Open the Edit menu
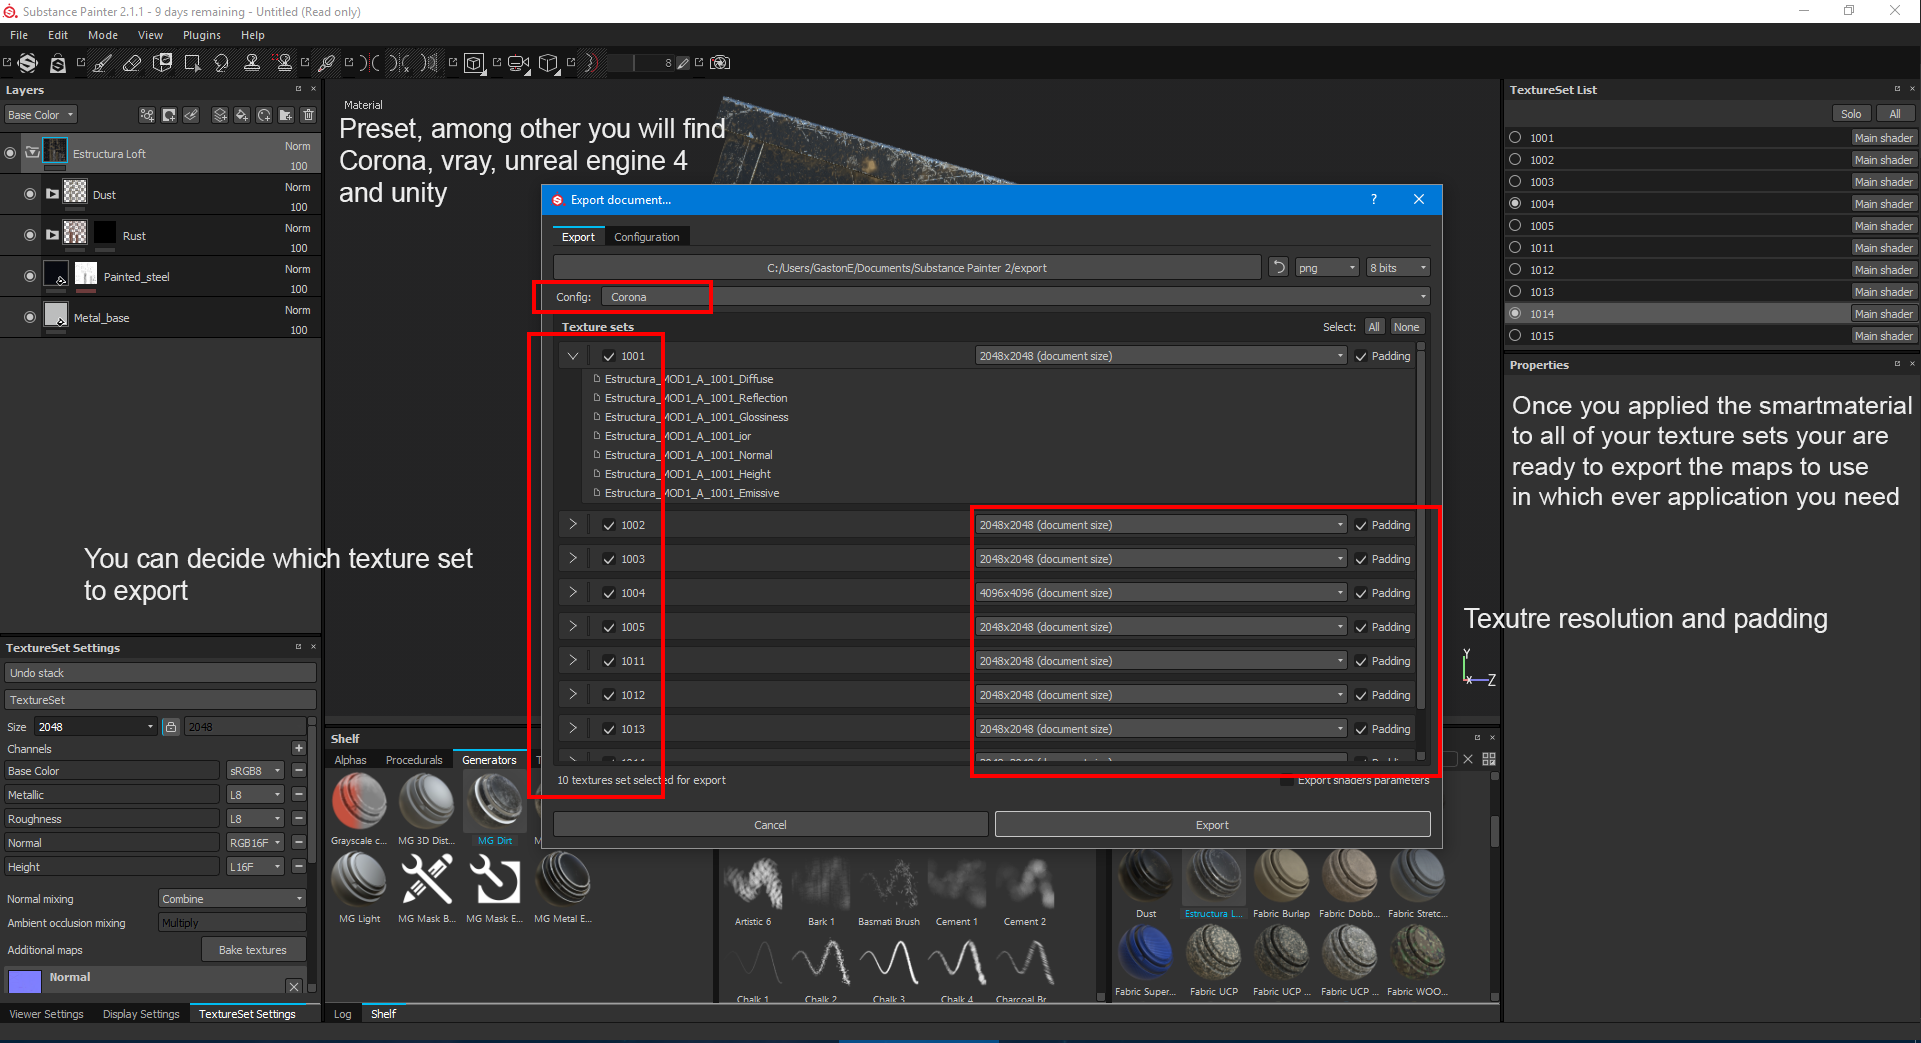This screenshot has height=1043, width=1921. coord(58,35)
